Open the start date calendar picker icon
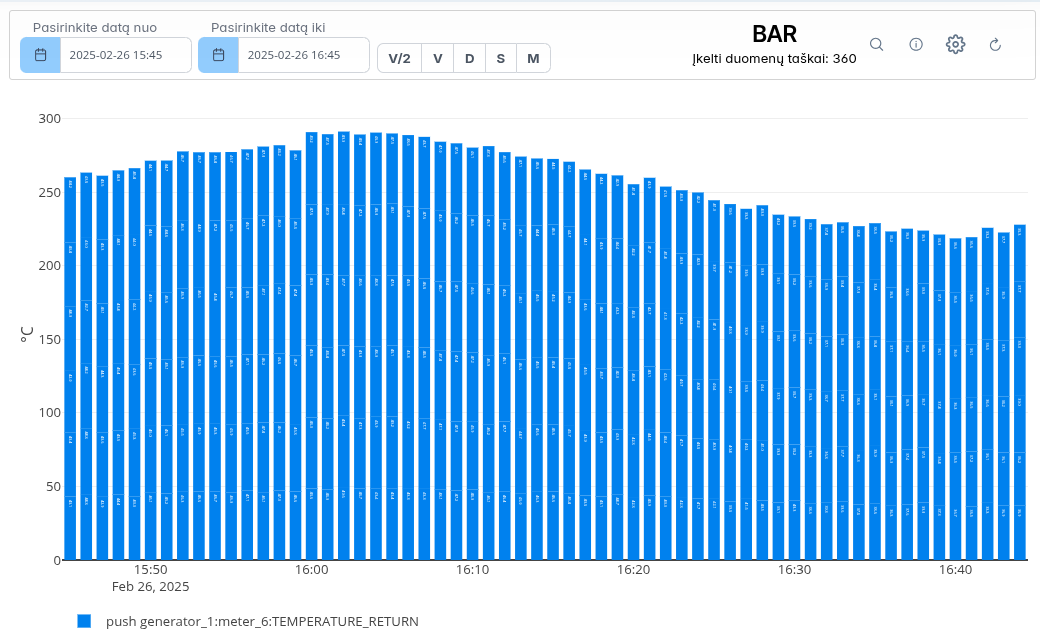The height and width of the screenshot is (635, 1040). [41, 55]
